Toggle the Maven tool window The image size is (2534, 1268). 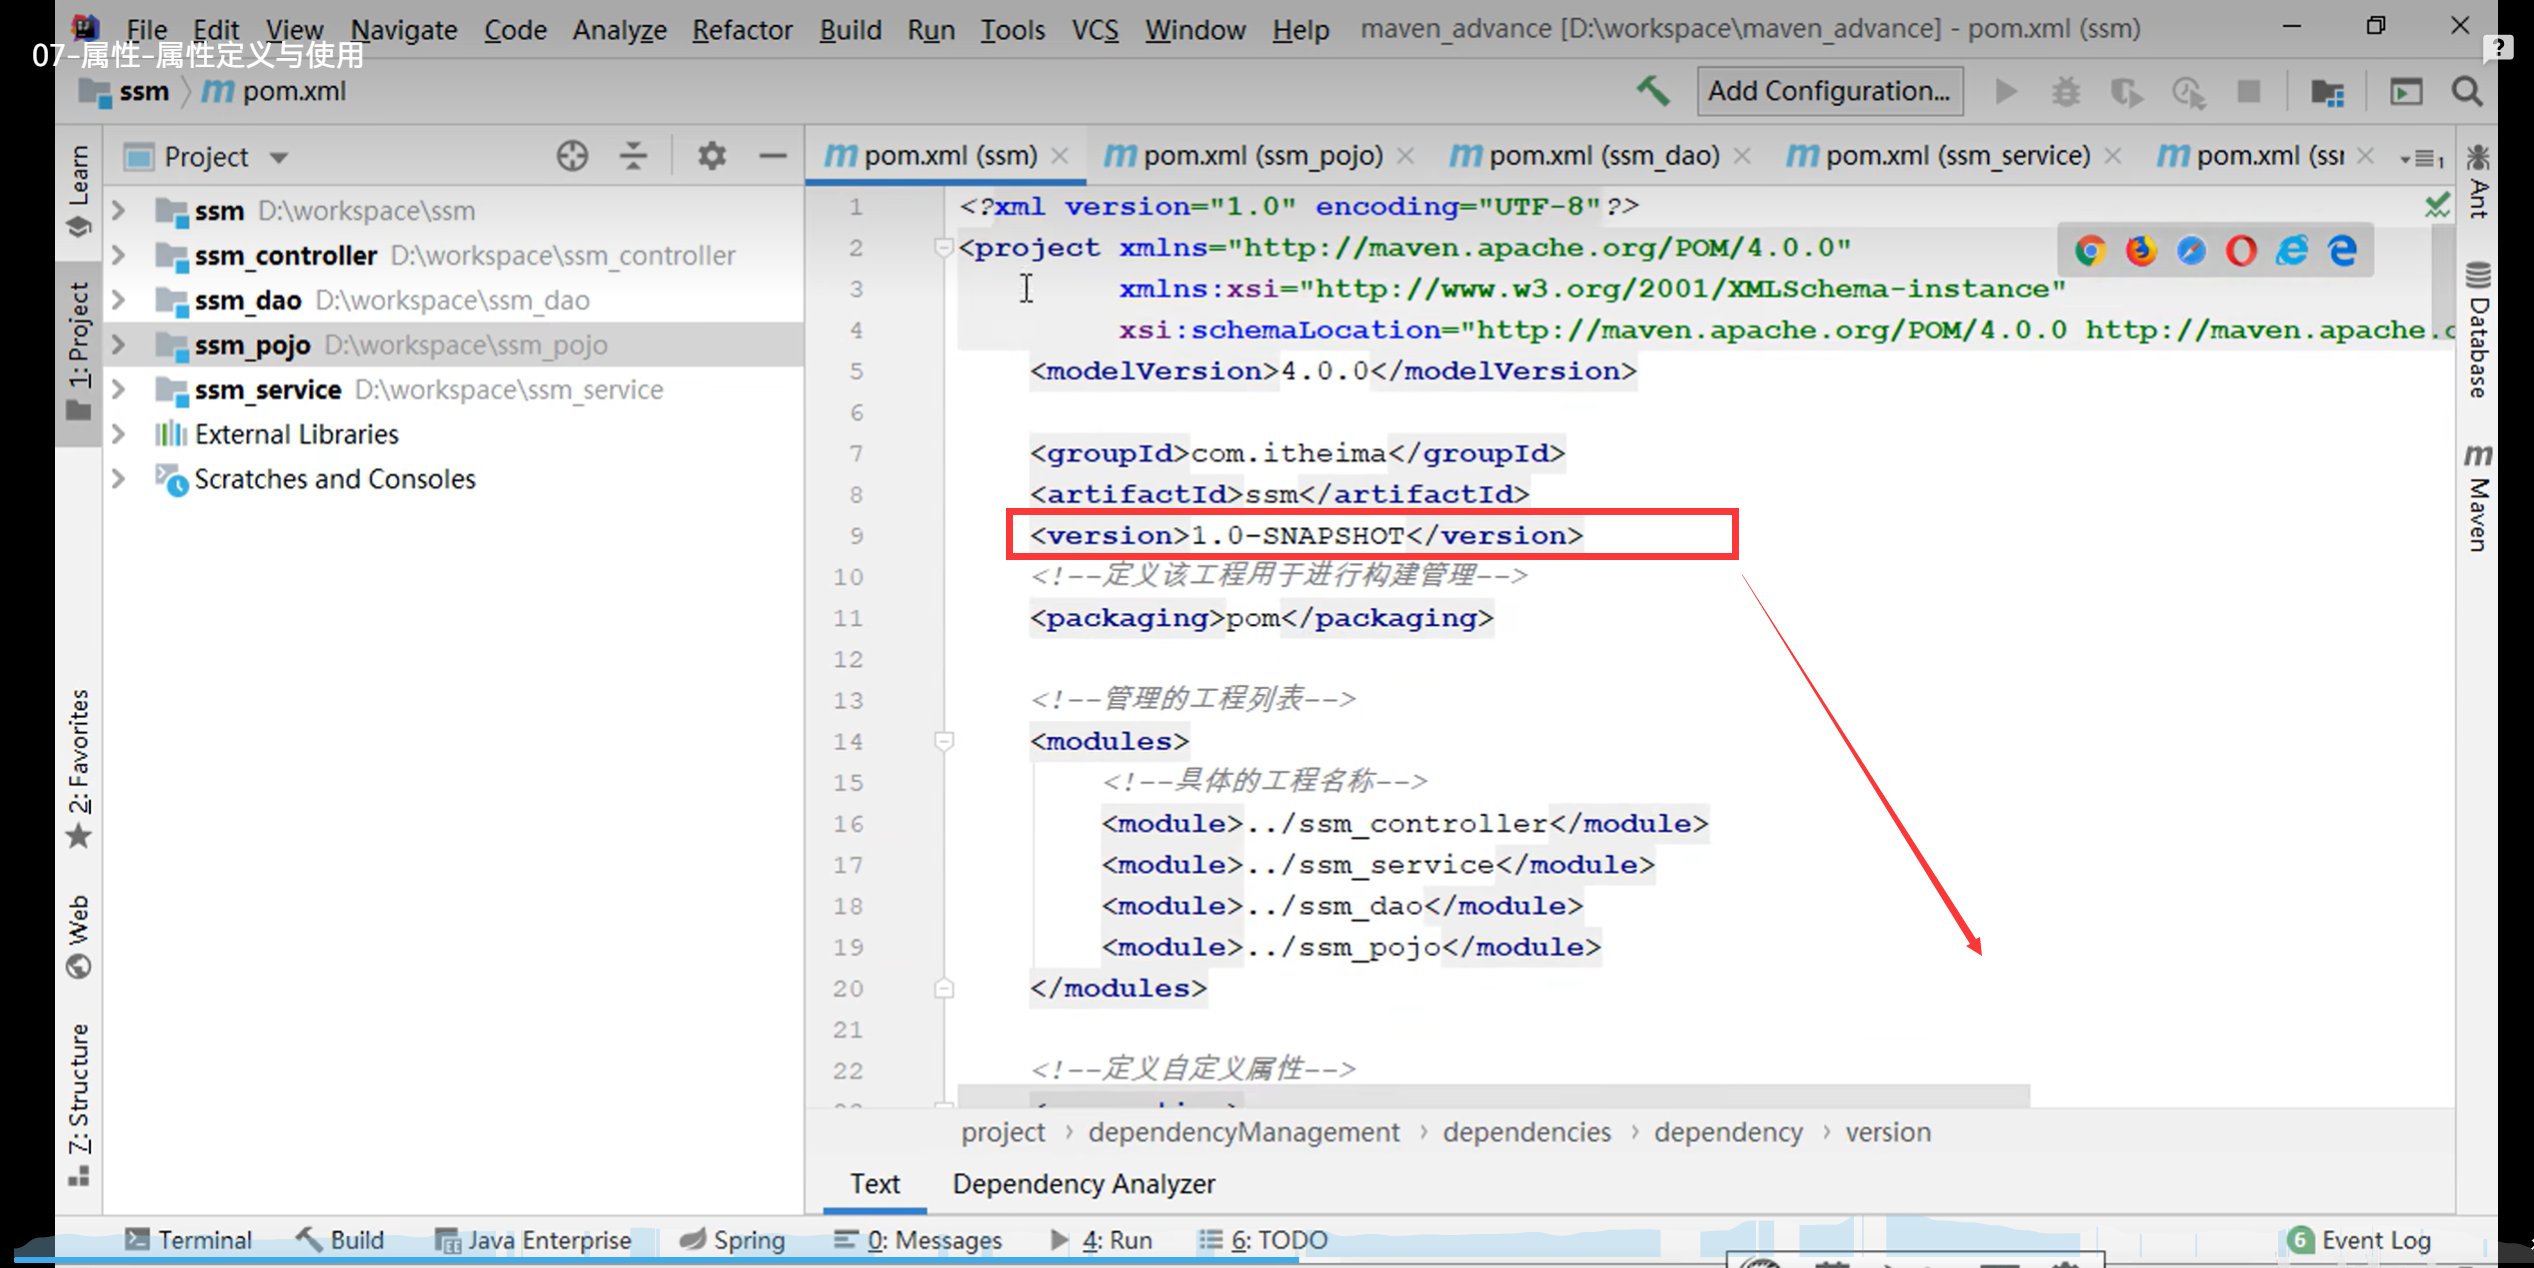[2478, 498]
